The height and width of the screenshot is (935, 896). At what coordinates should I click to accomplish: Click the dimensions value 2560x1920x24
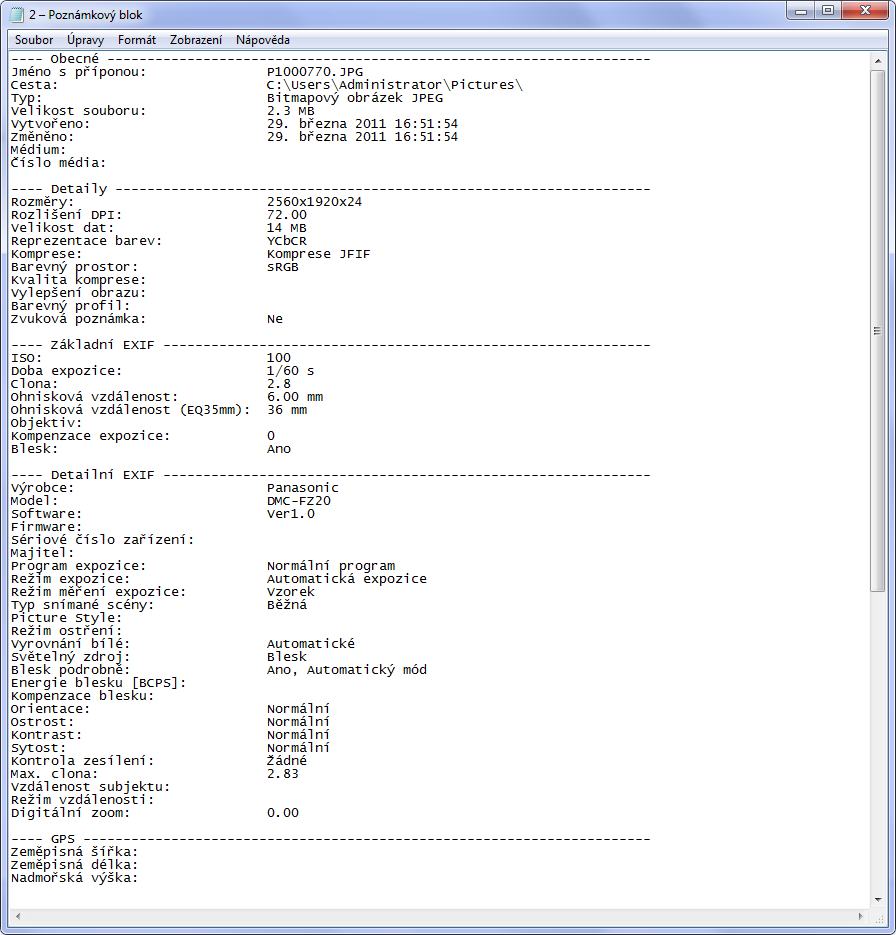pos(314,202)
